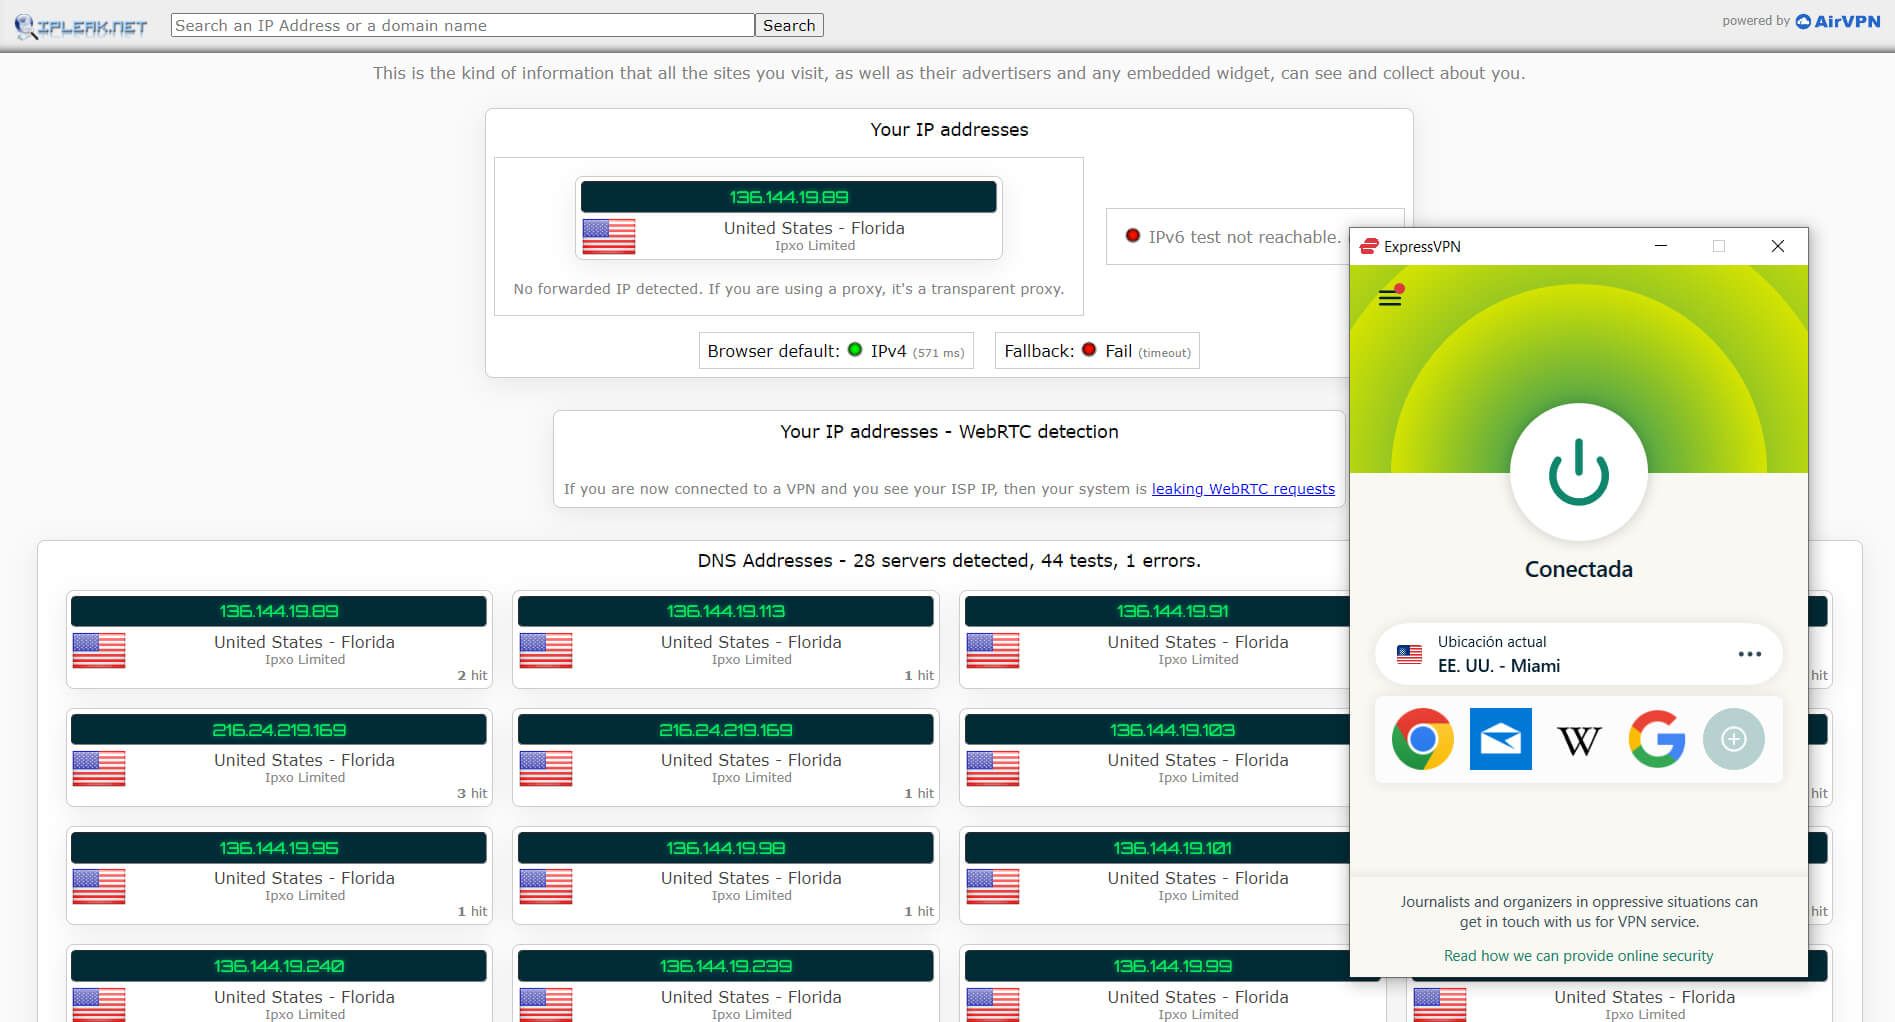Click the flag beside DNS 136.144.19.98
Image resolution: width=1895 pixels, height=1022 pixels.
[x=546, y=887]
